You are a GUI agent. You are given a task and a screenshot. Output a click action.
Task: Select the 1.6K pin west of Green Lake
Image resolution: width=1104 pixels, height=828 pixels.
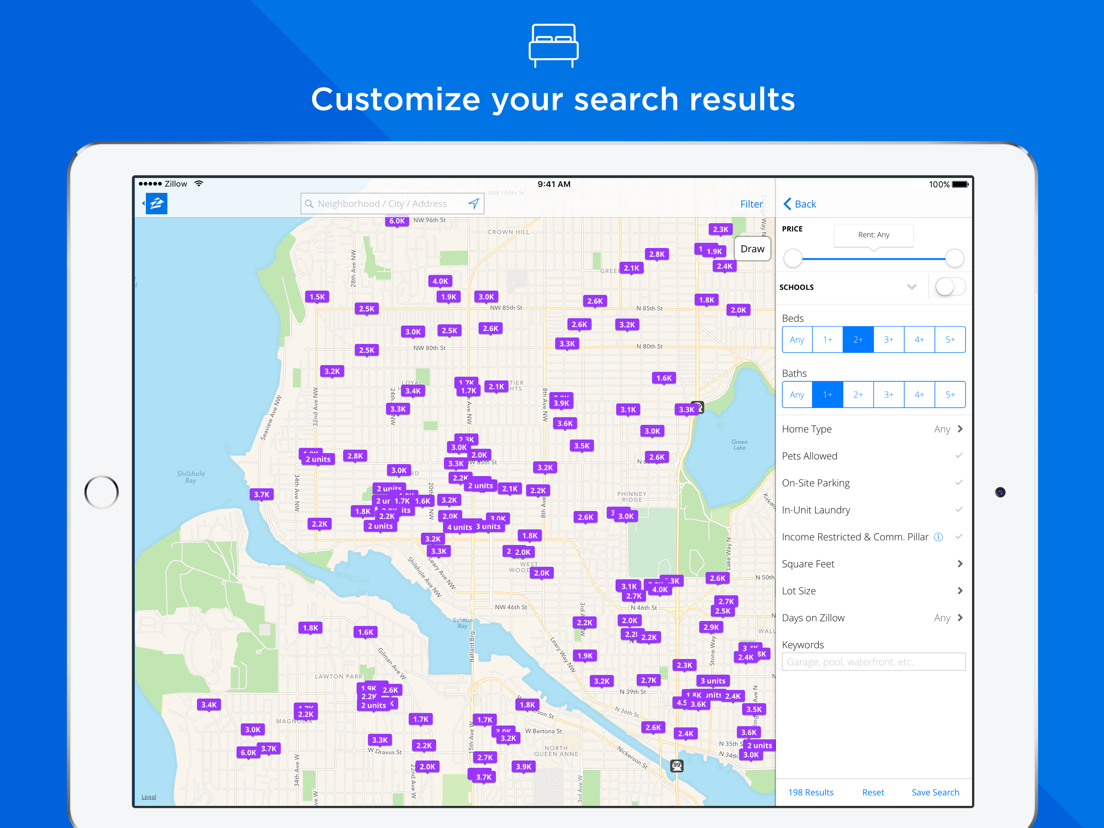pyautogui.click(x=664, y=378)
